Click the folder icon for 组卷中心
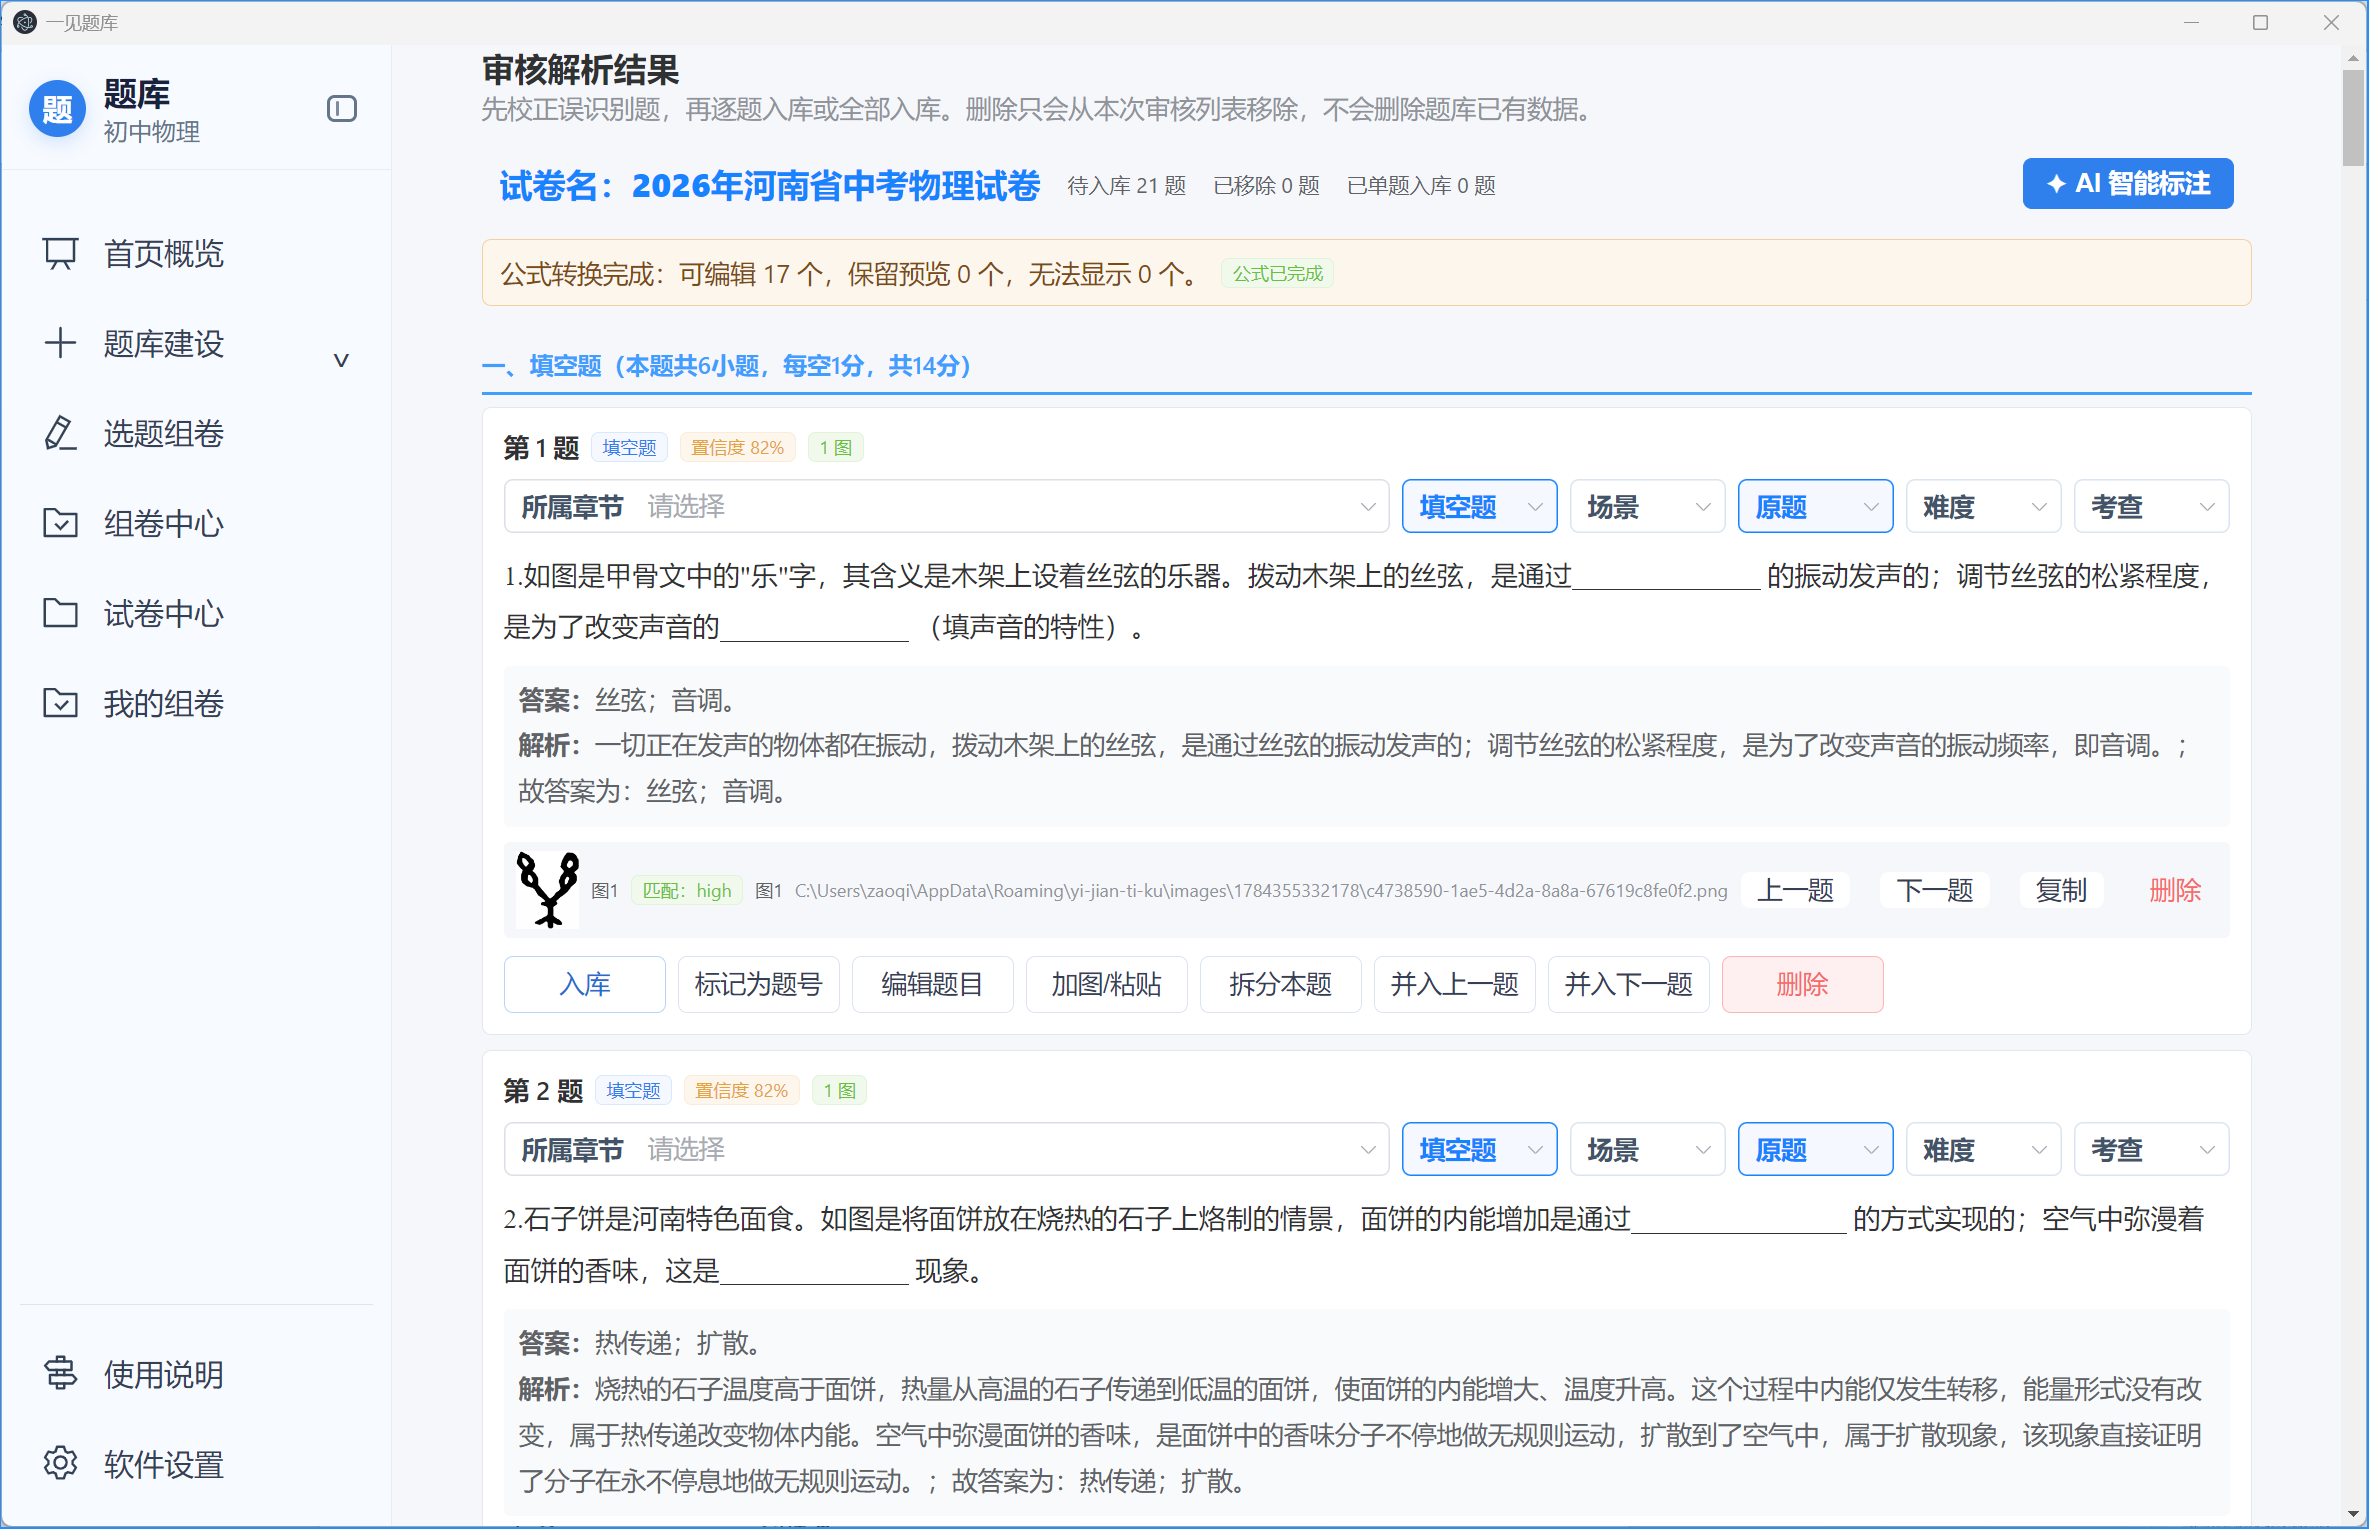Viewport: 2369px width, 1529px height. pyautogui.click(x=60, y=523)
